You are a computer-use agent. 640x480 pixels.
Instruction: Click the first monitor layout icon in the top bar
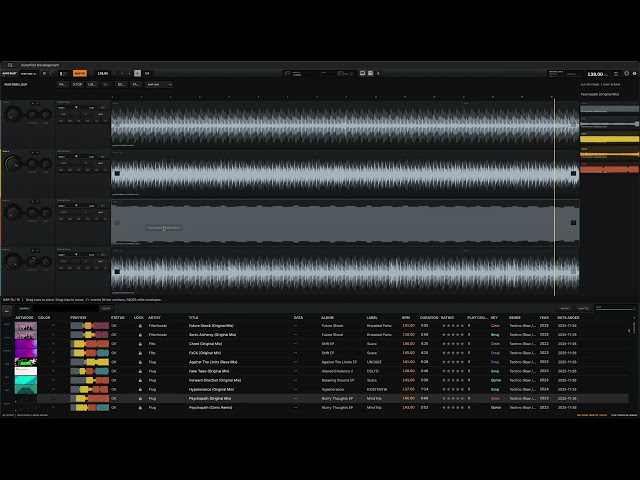coord(362,73)
